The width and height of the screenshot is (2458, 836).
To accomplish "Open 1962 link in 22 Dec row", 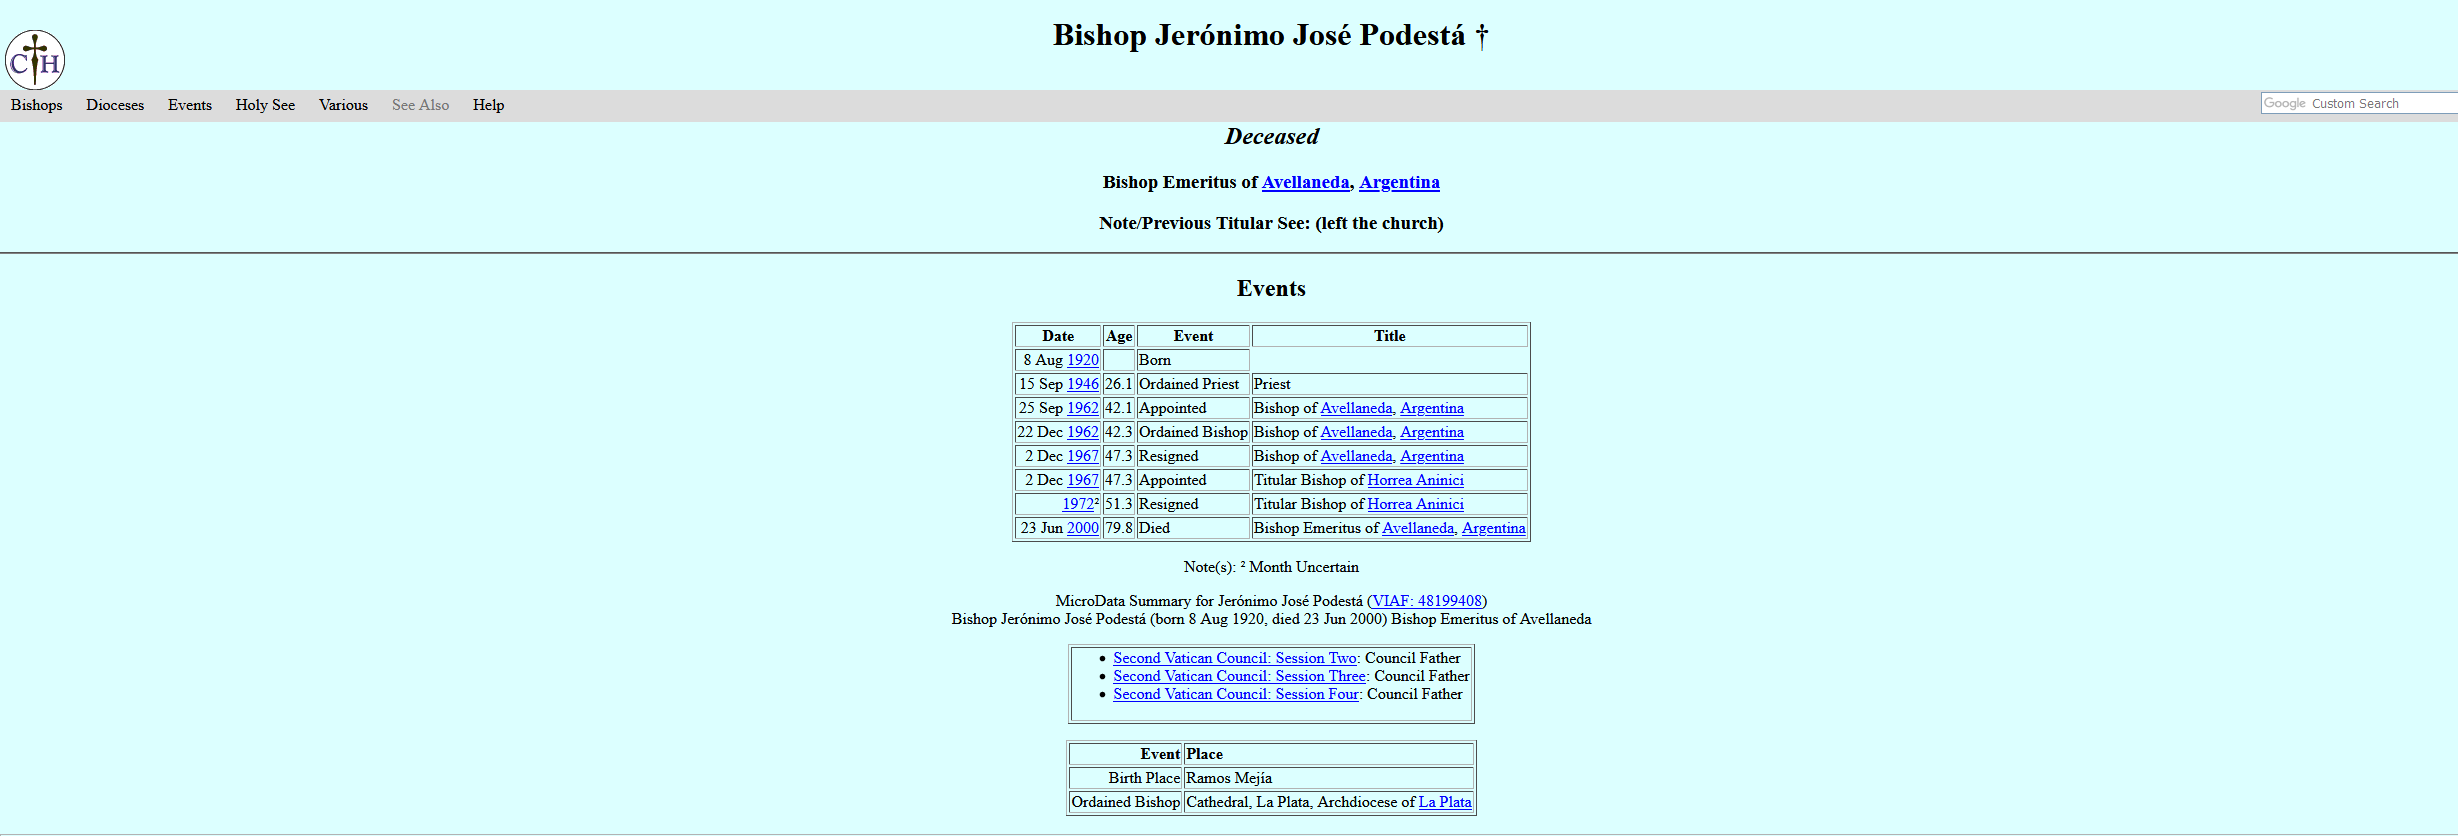I will coord(1083,432).
